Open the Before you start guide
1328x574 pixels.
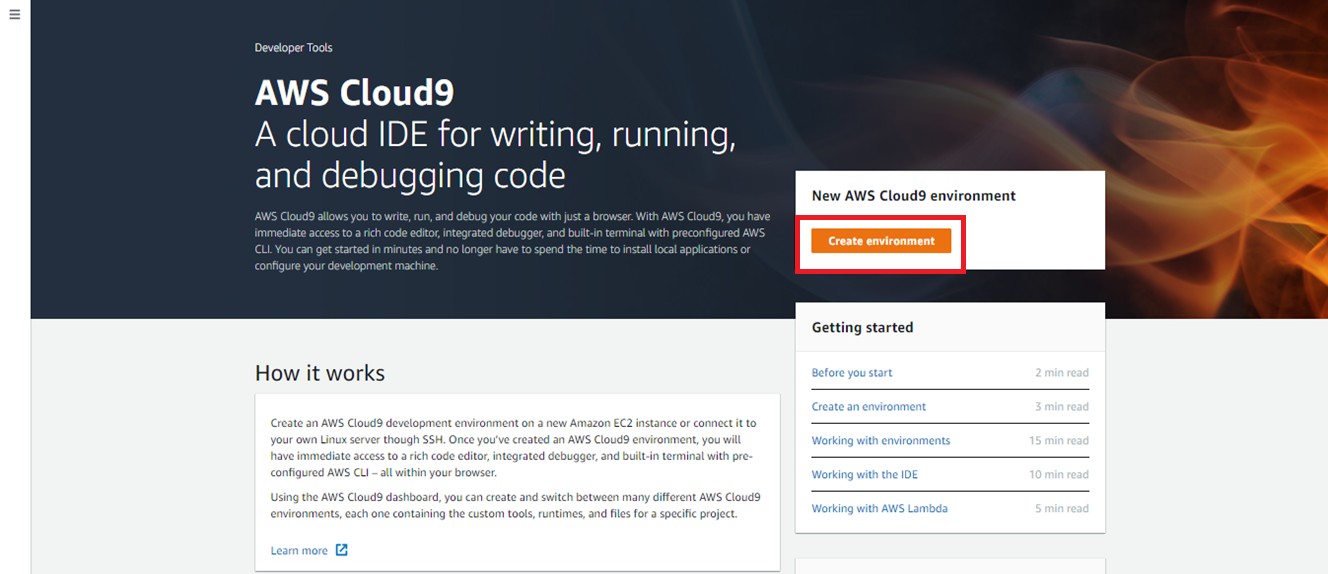coord(852,373)
